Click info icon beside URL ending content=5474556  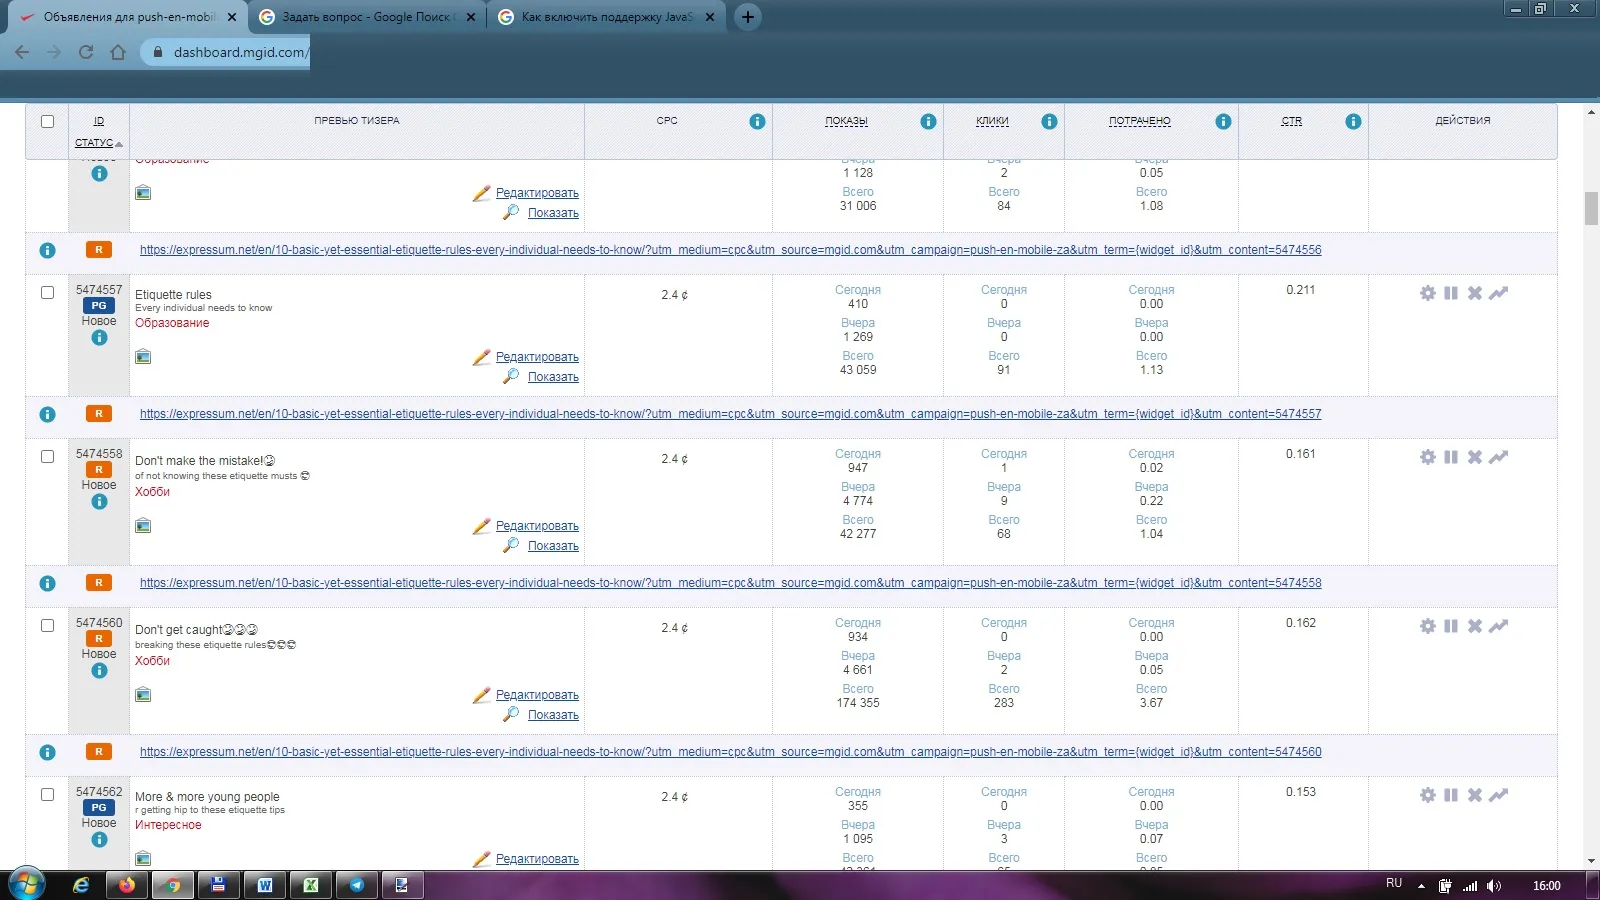(47, 250)
